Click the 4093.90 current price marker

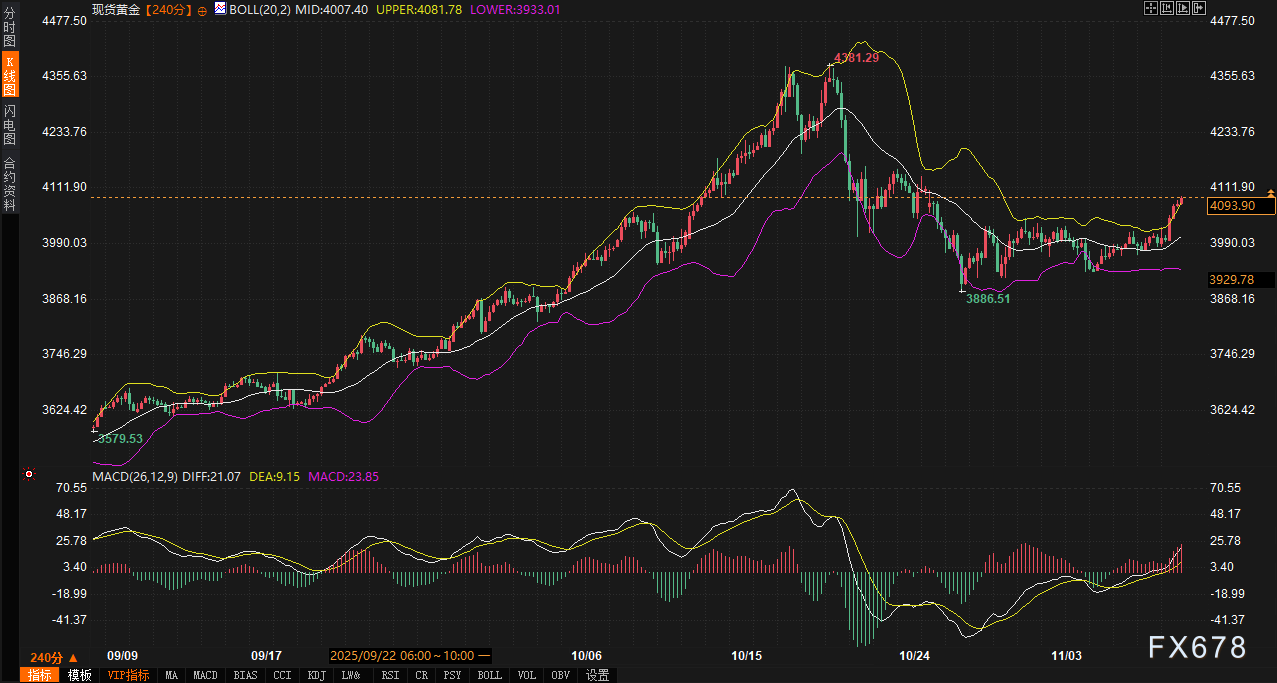point(1240,205)
